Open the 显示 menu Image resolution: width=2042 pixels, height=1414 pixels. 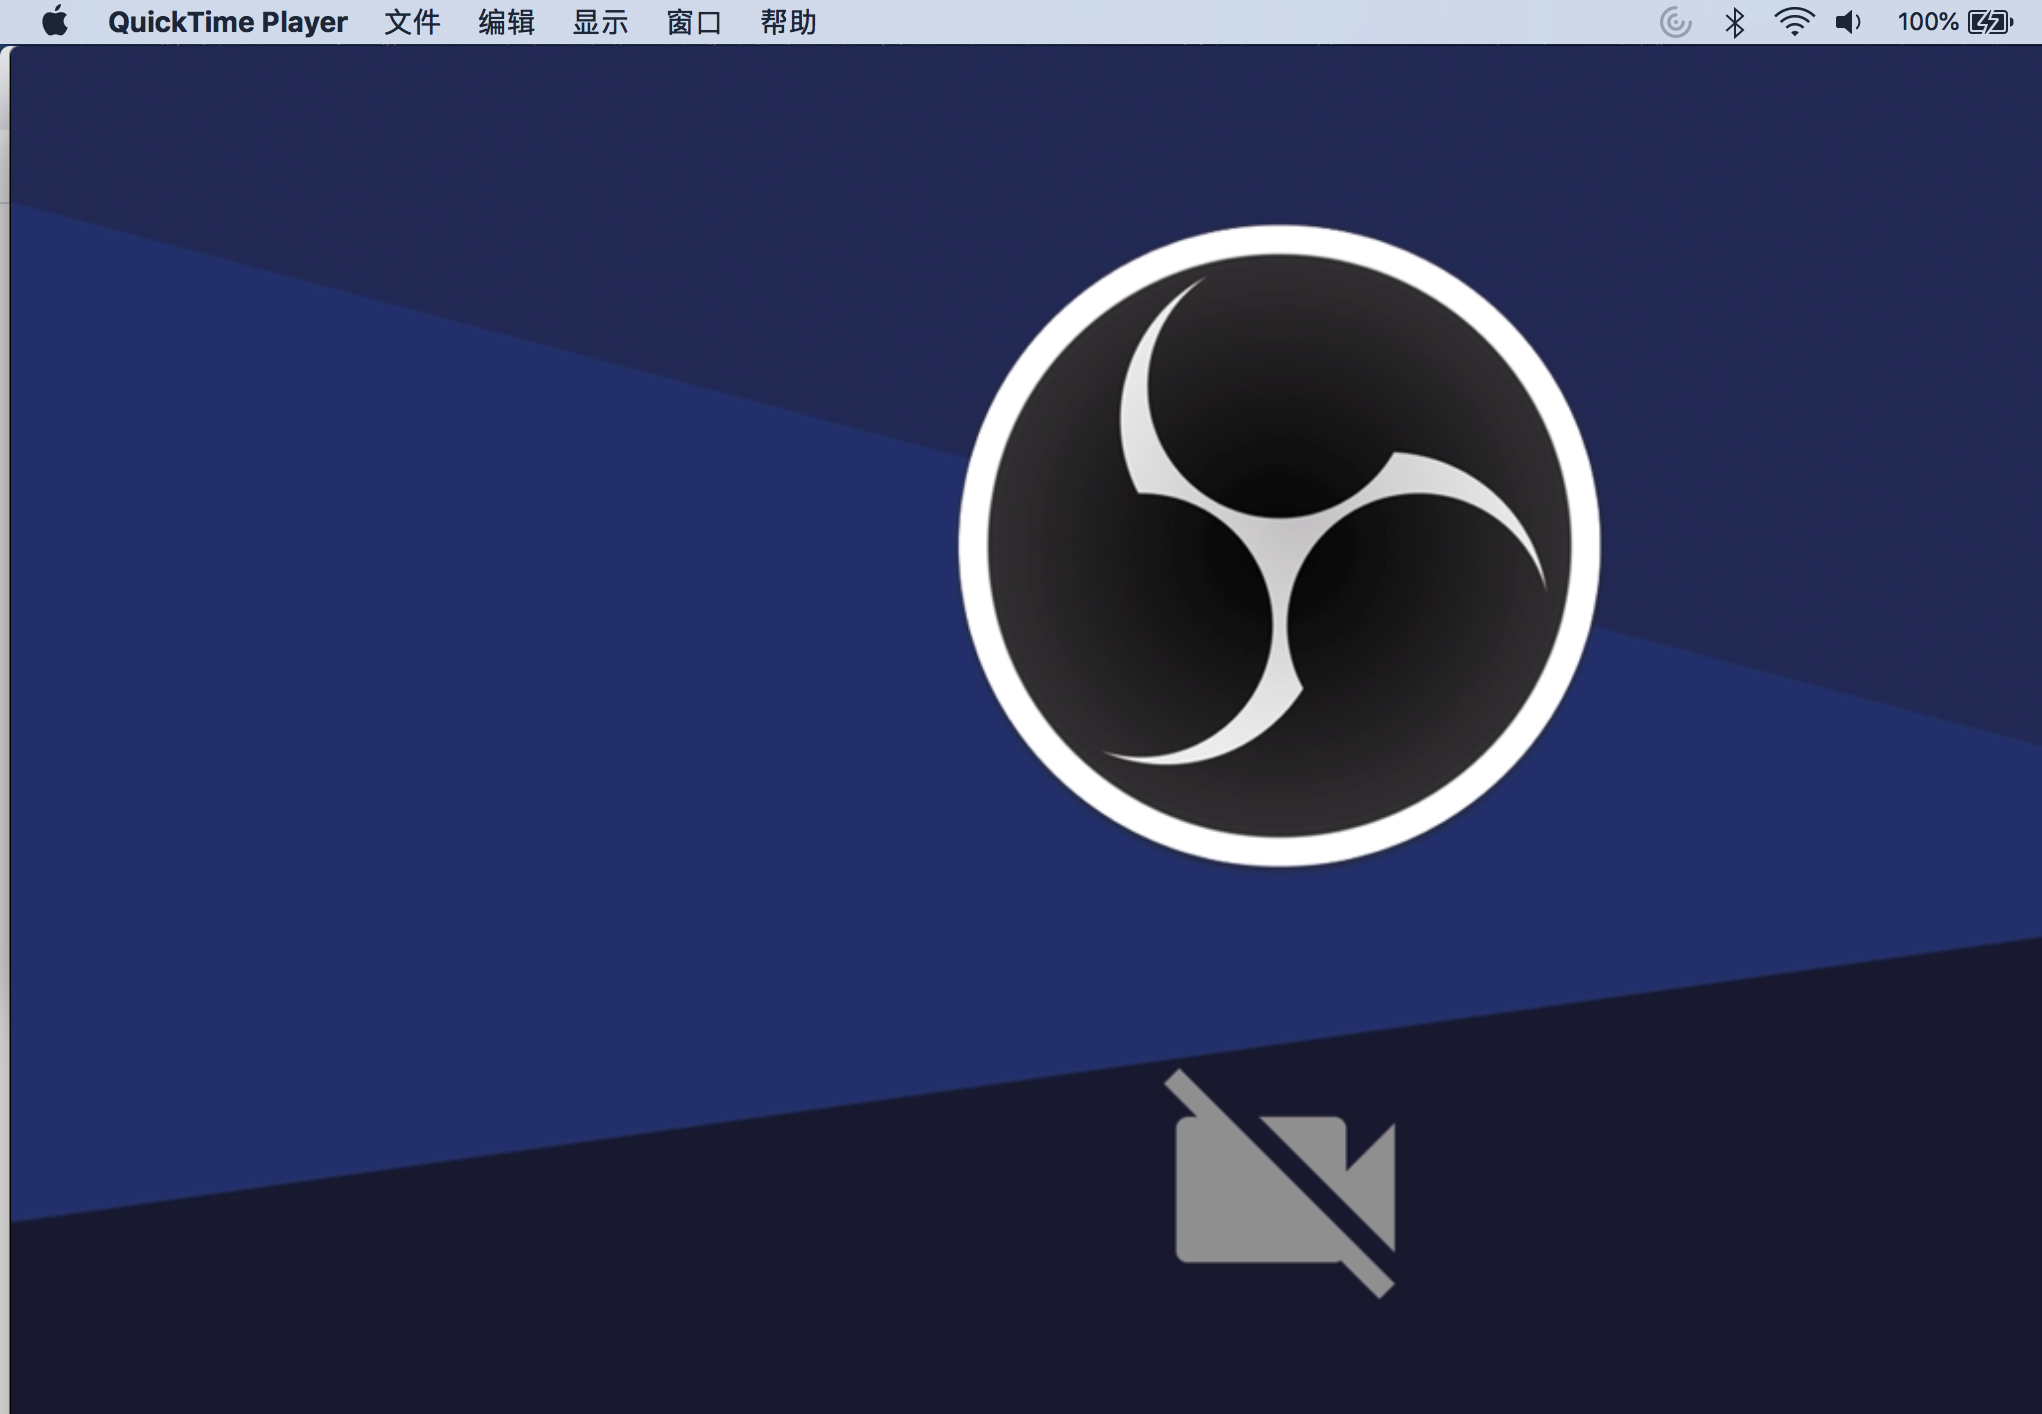pyautogui.click(x=600, y=21)
